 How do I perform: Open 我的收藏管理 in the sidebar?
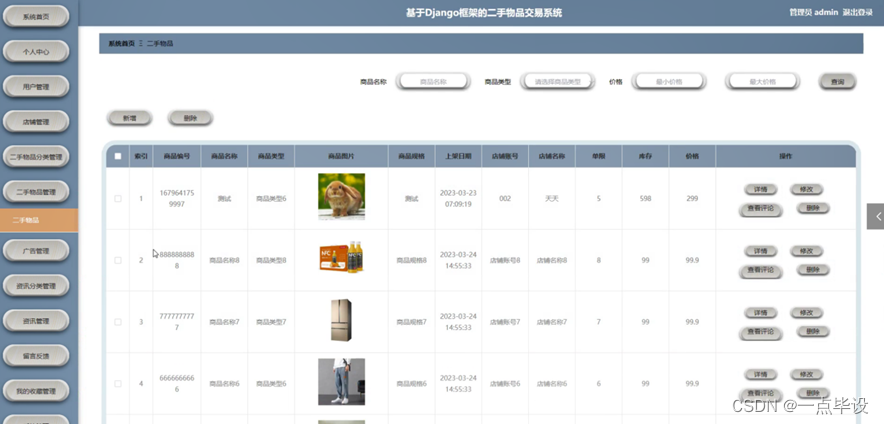click(x=36, y=391)
